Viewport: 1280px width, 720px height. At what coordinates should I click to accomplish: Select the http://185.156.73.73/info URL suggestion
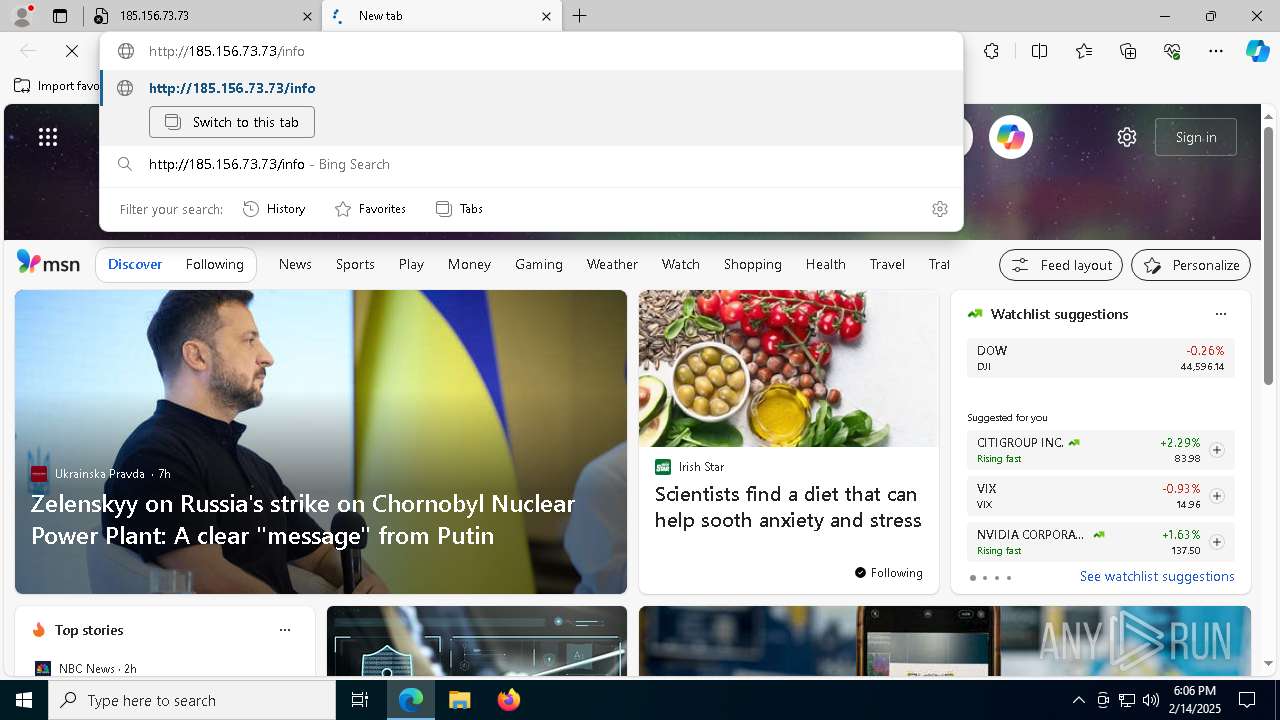(531, 88)
